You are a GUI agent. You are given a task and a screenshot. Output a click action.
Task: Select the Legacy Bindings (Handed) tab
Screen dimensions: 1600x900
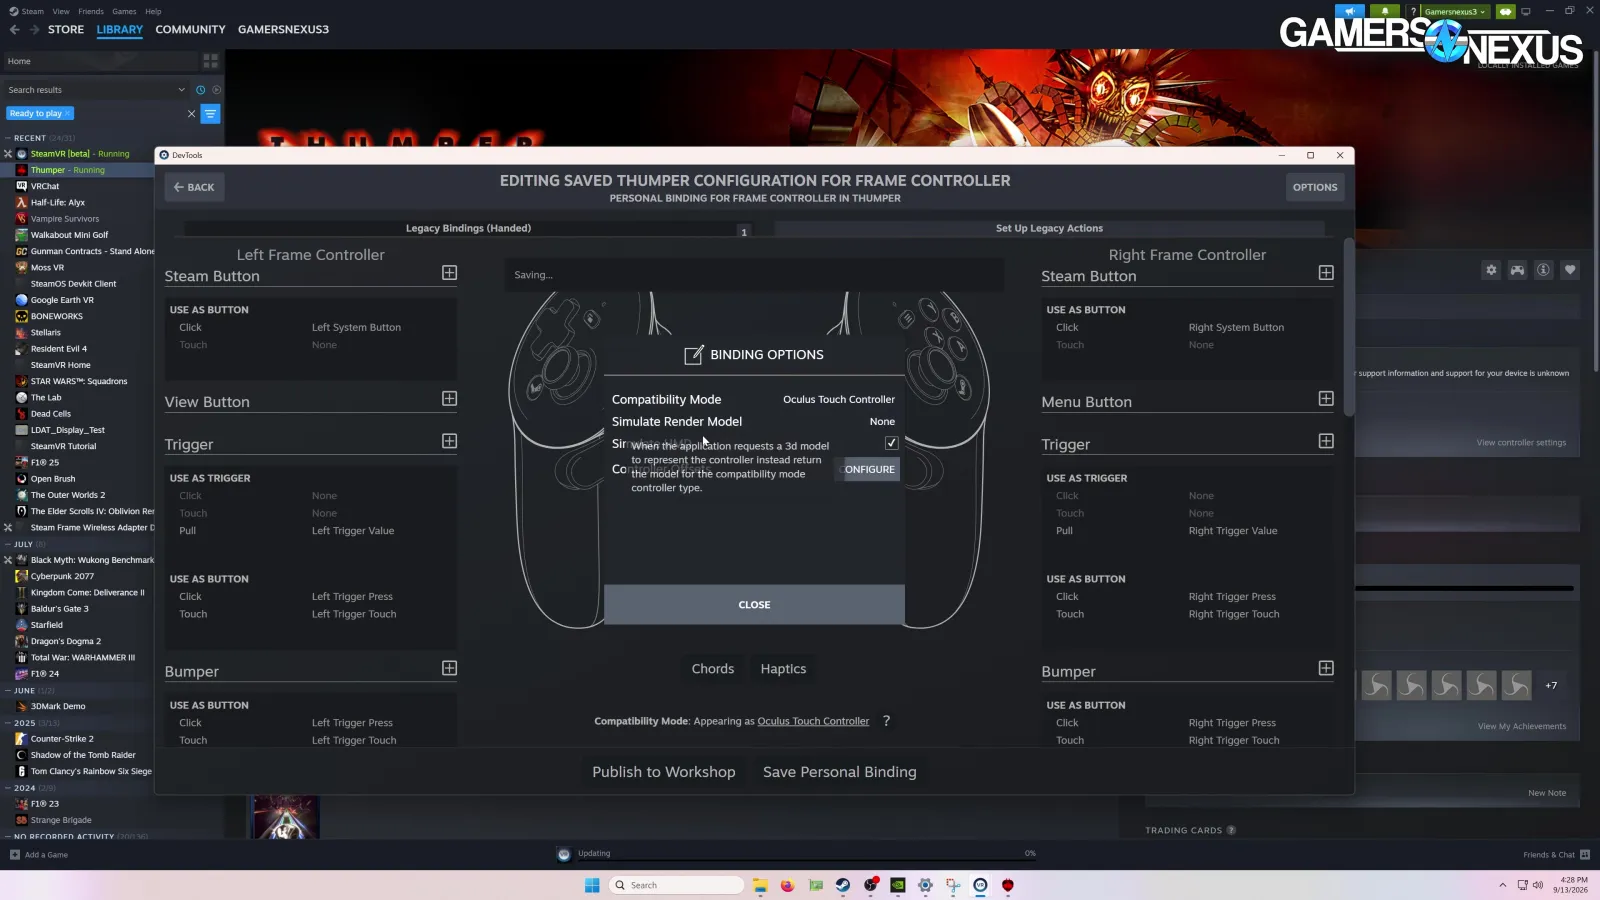click(468, 228)
